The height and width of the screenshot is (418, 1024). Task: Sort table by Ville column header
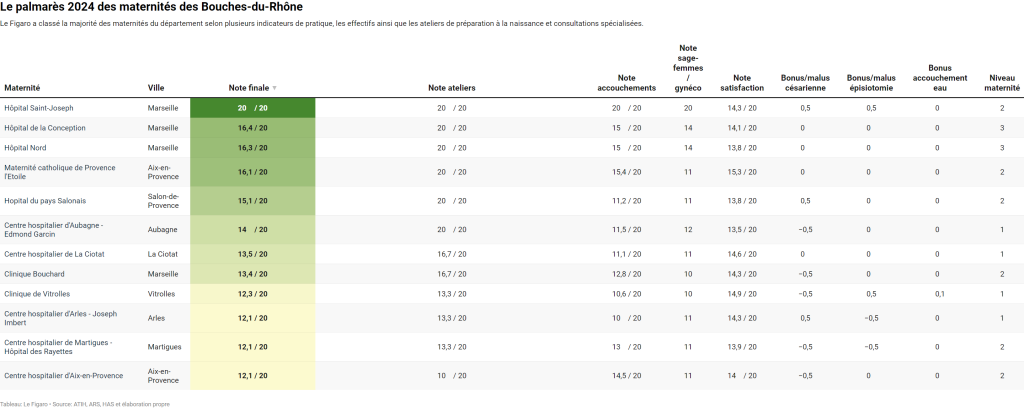click(156, 88)
